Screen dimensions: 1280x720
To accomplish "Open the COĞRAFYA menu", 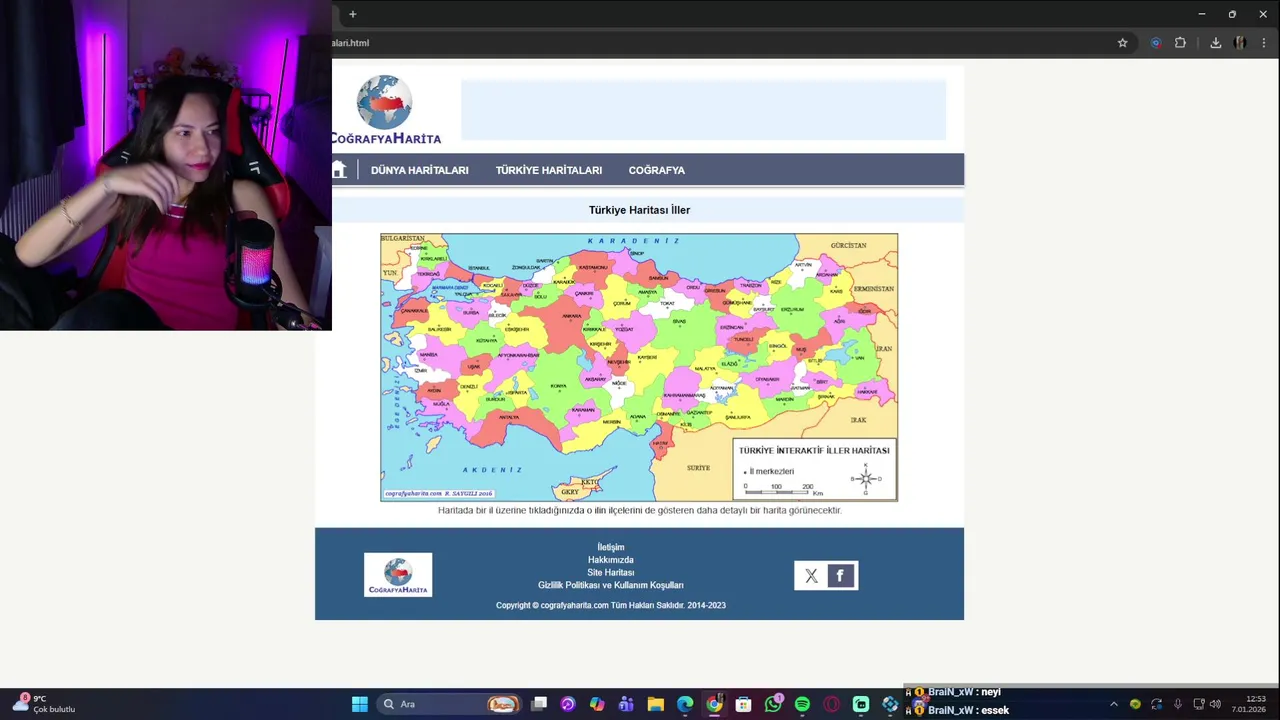I will pyautogui.click(x=657, y=170).
